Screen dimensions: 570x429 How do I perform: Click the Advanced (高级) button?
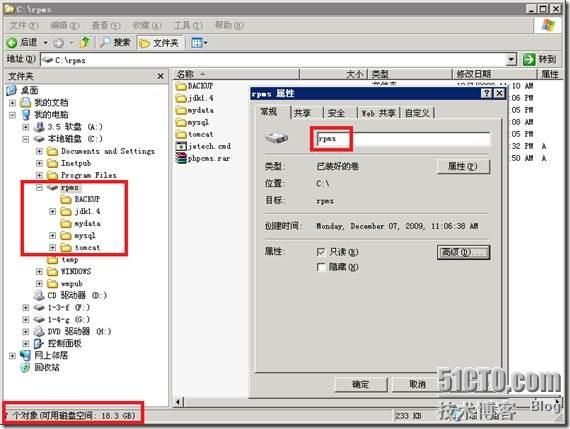(463, 252)
